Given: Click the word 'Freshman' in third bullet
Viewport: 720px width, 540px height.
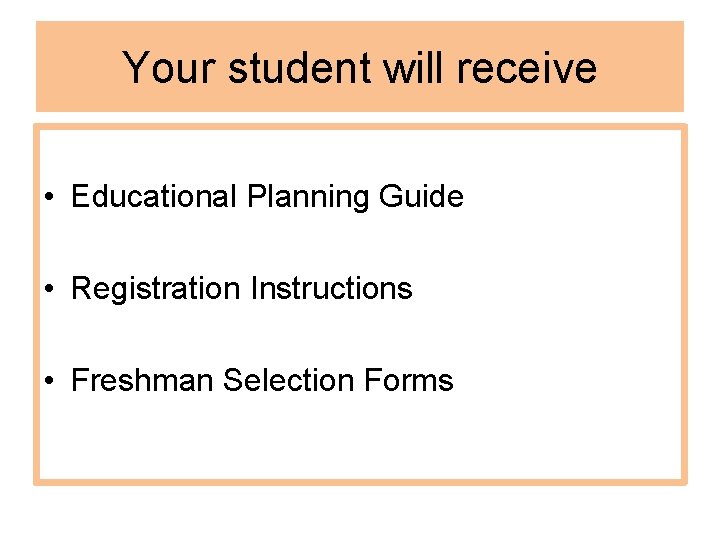Looking at the screenshot, I should [x=143, y=381].
